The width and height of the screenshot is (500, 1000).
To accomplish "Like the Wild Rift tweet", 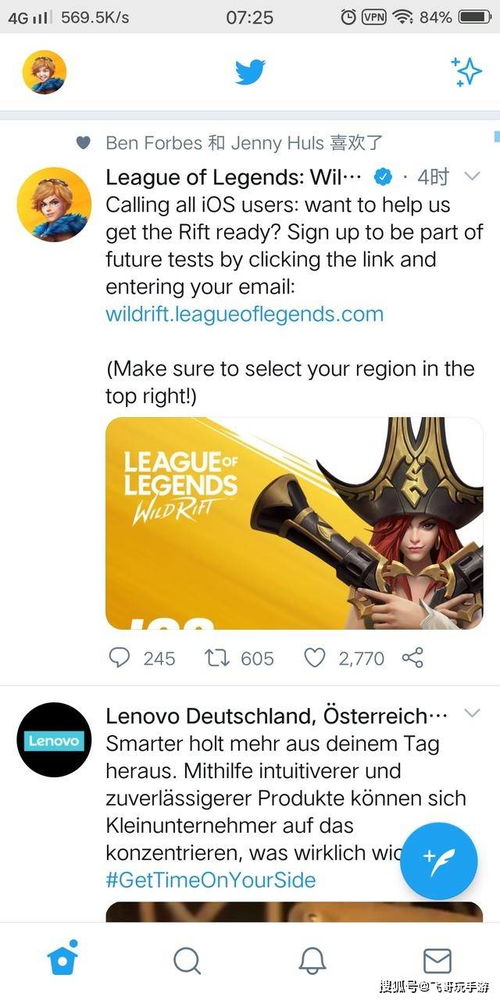I will (x=314, y=658).
